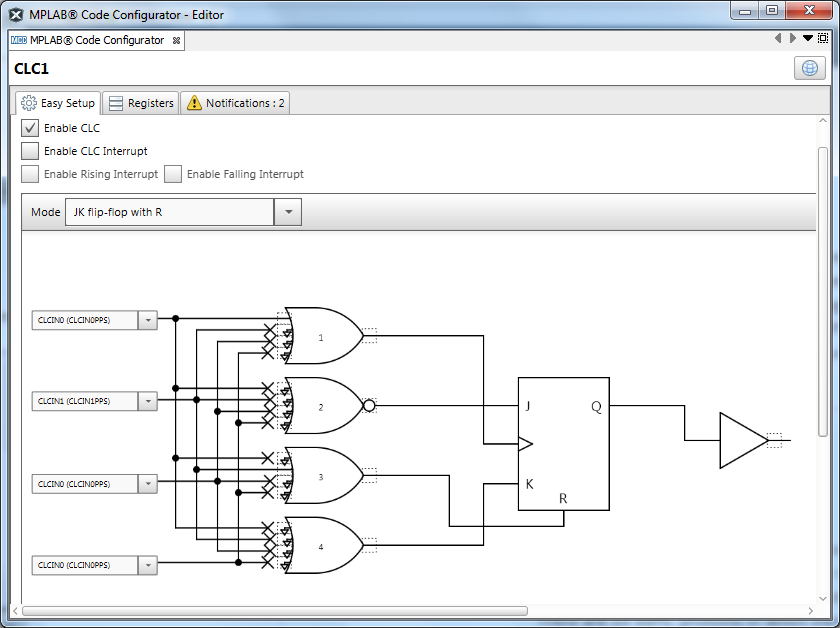Click the warning triangle on Notifications tab
840x628 pixels.
194,103
